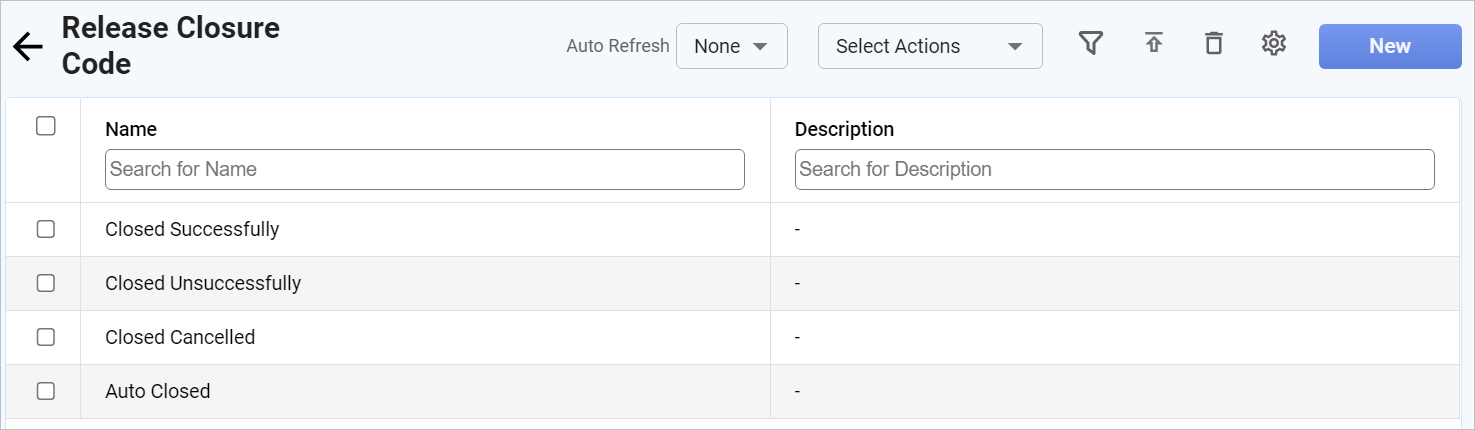The image size is (1475, 430).
Task: Select the Auto Closed row checkbox
Action: 45,391
